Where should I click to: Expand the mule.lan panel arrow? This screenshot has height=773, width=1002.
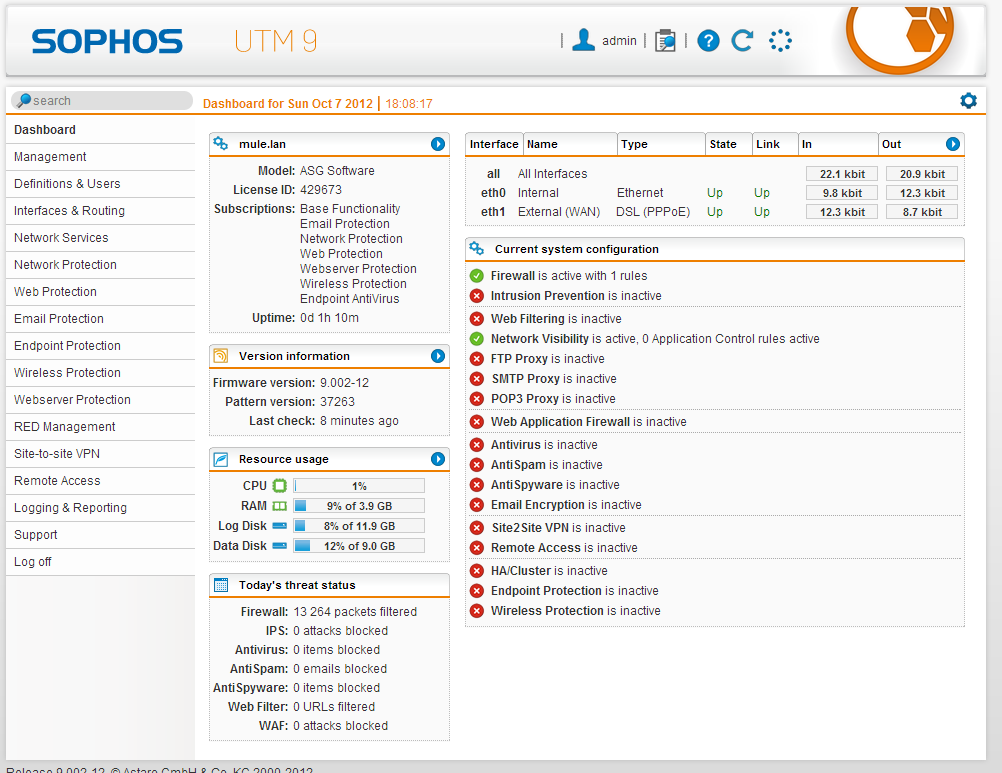(x=438, y=144)
